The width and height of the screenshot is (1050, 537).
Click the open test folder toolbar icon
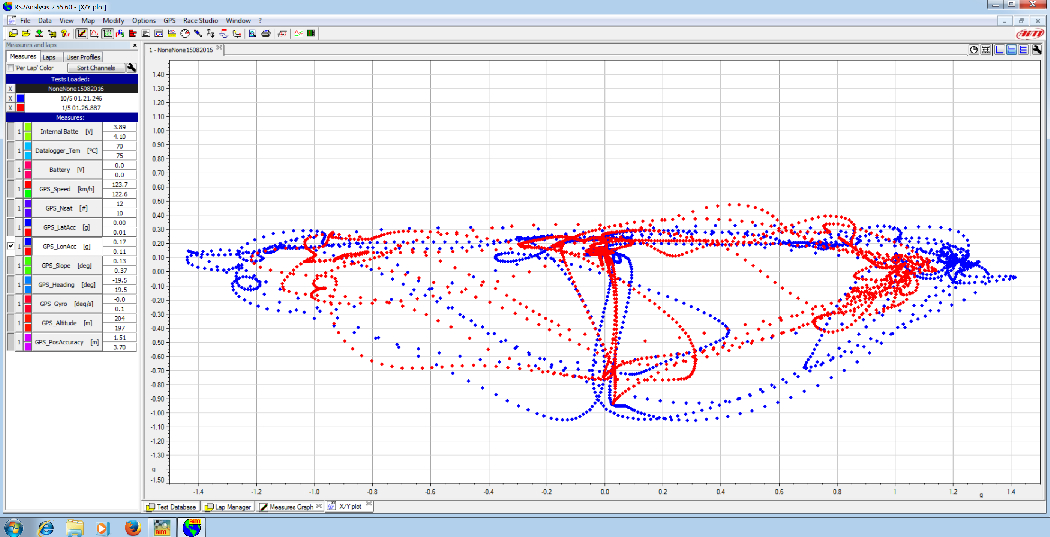[x=13, y=33]
